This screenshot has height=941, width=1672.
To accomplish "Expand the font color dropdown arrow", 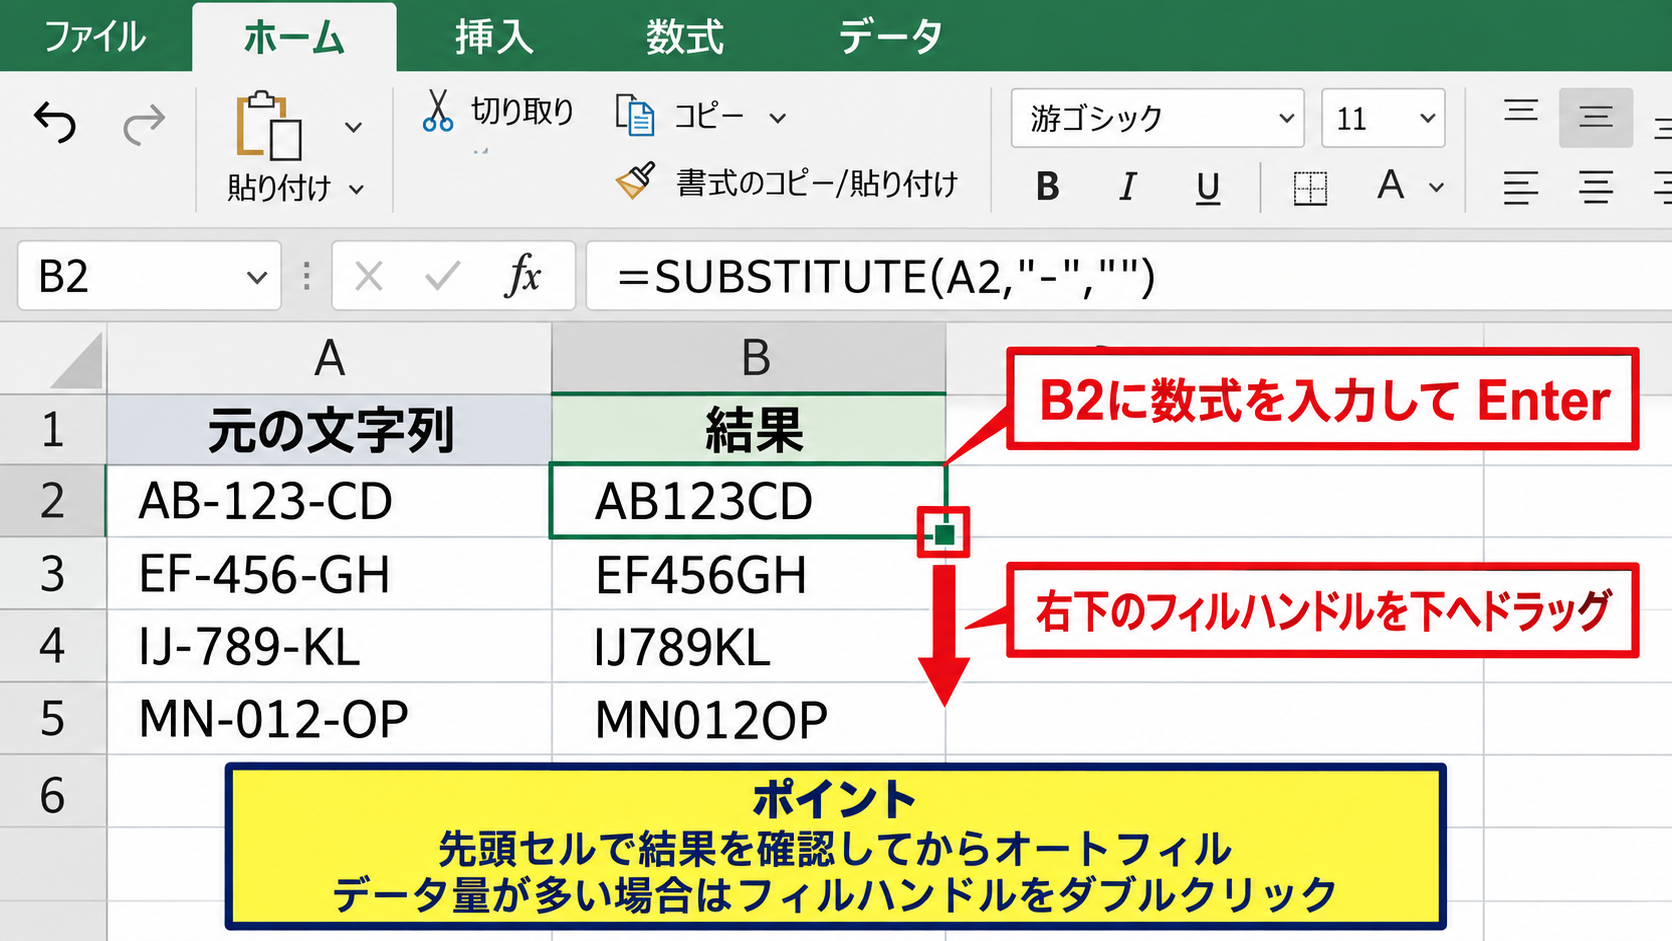I will [x=1436, y=187].
